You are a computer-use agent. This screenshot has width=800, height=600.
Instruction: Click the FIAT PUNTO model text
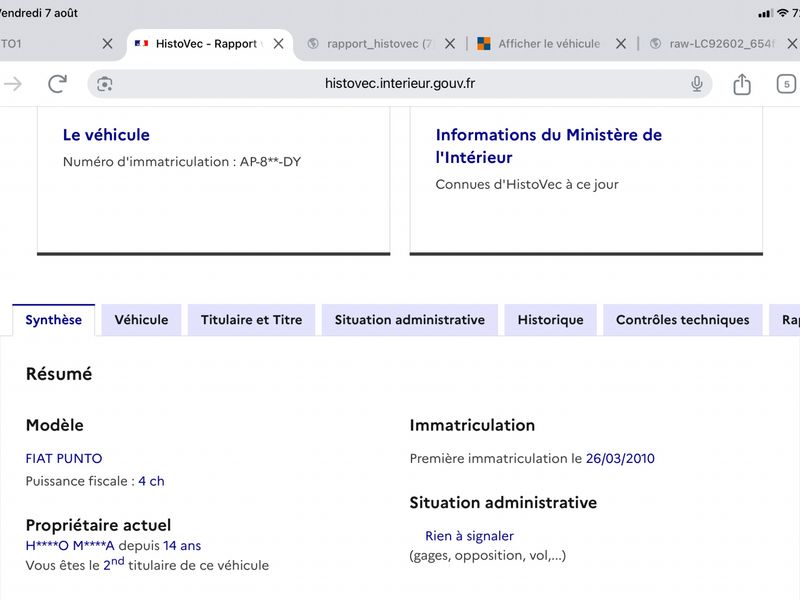pyautogui.click(x=64, y=459)
